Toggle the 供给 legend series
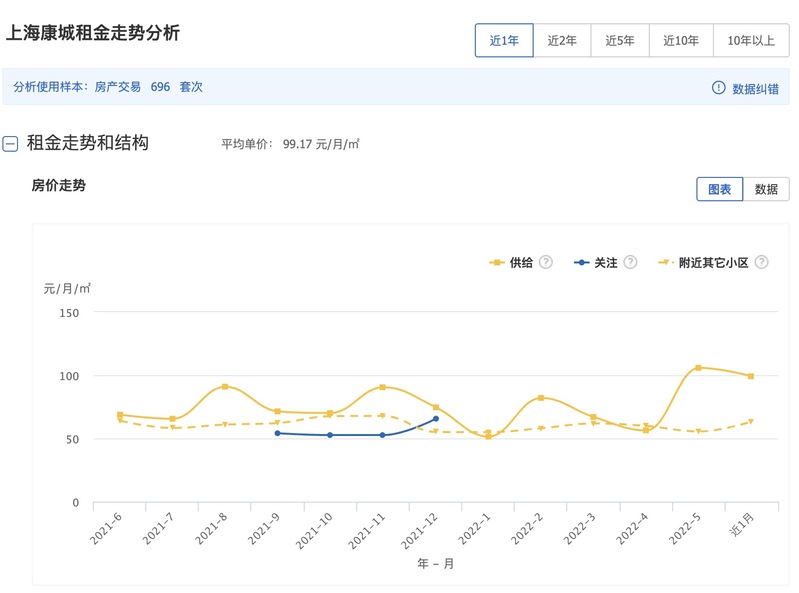The height and width of the screenshot is (593, 799). (x=521, y=262)
